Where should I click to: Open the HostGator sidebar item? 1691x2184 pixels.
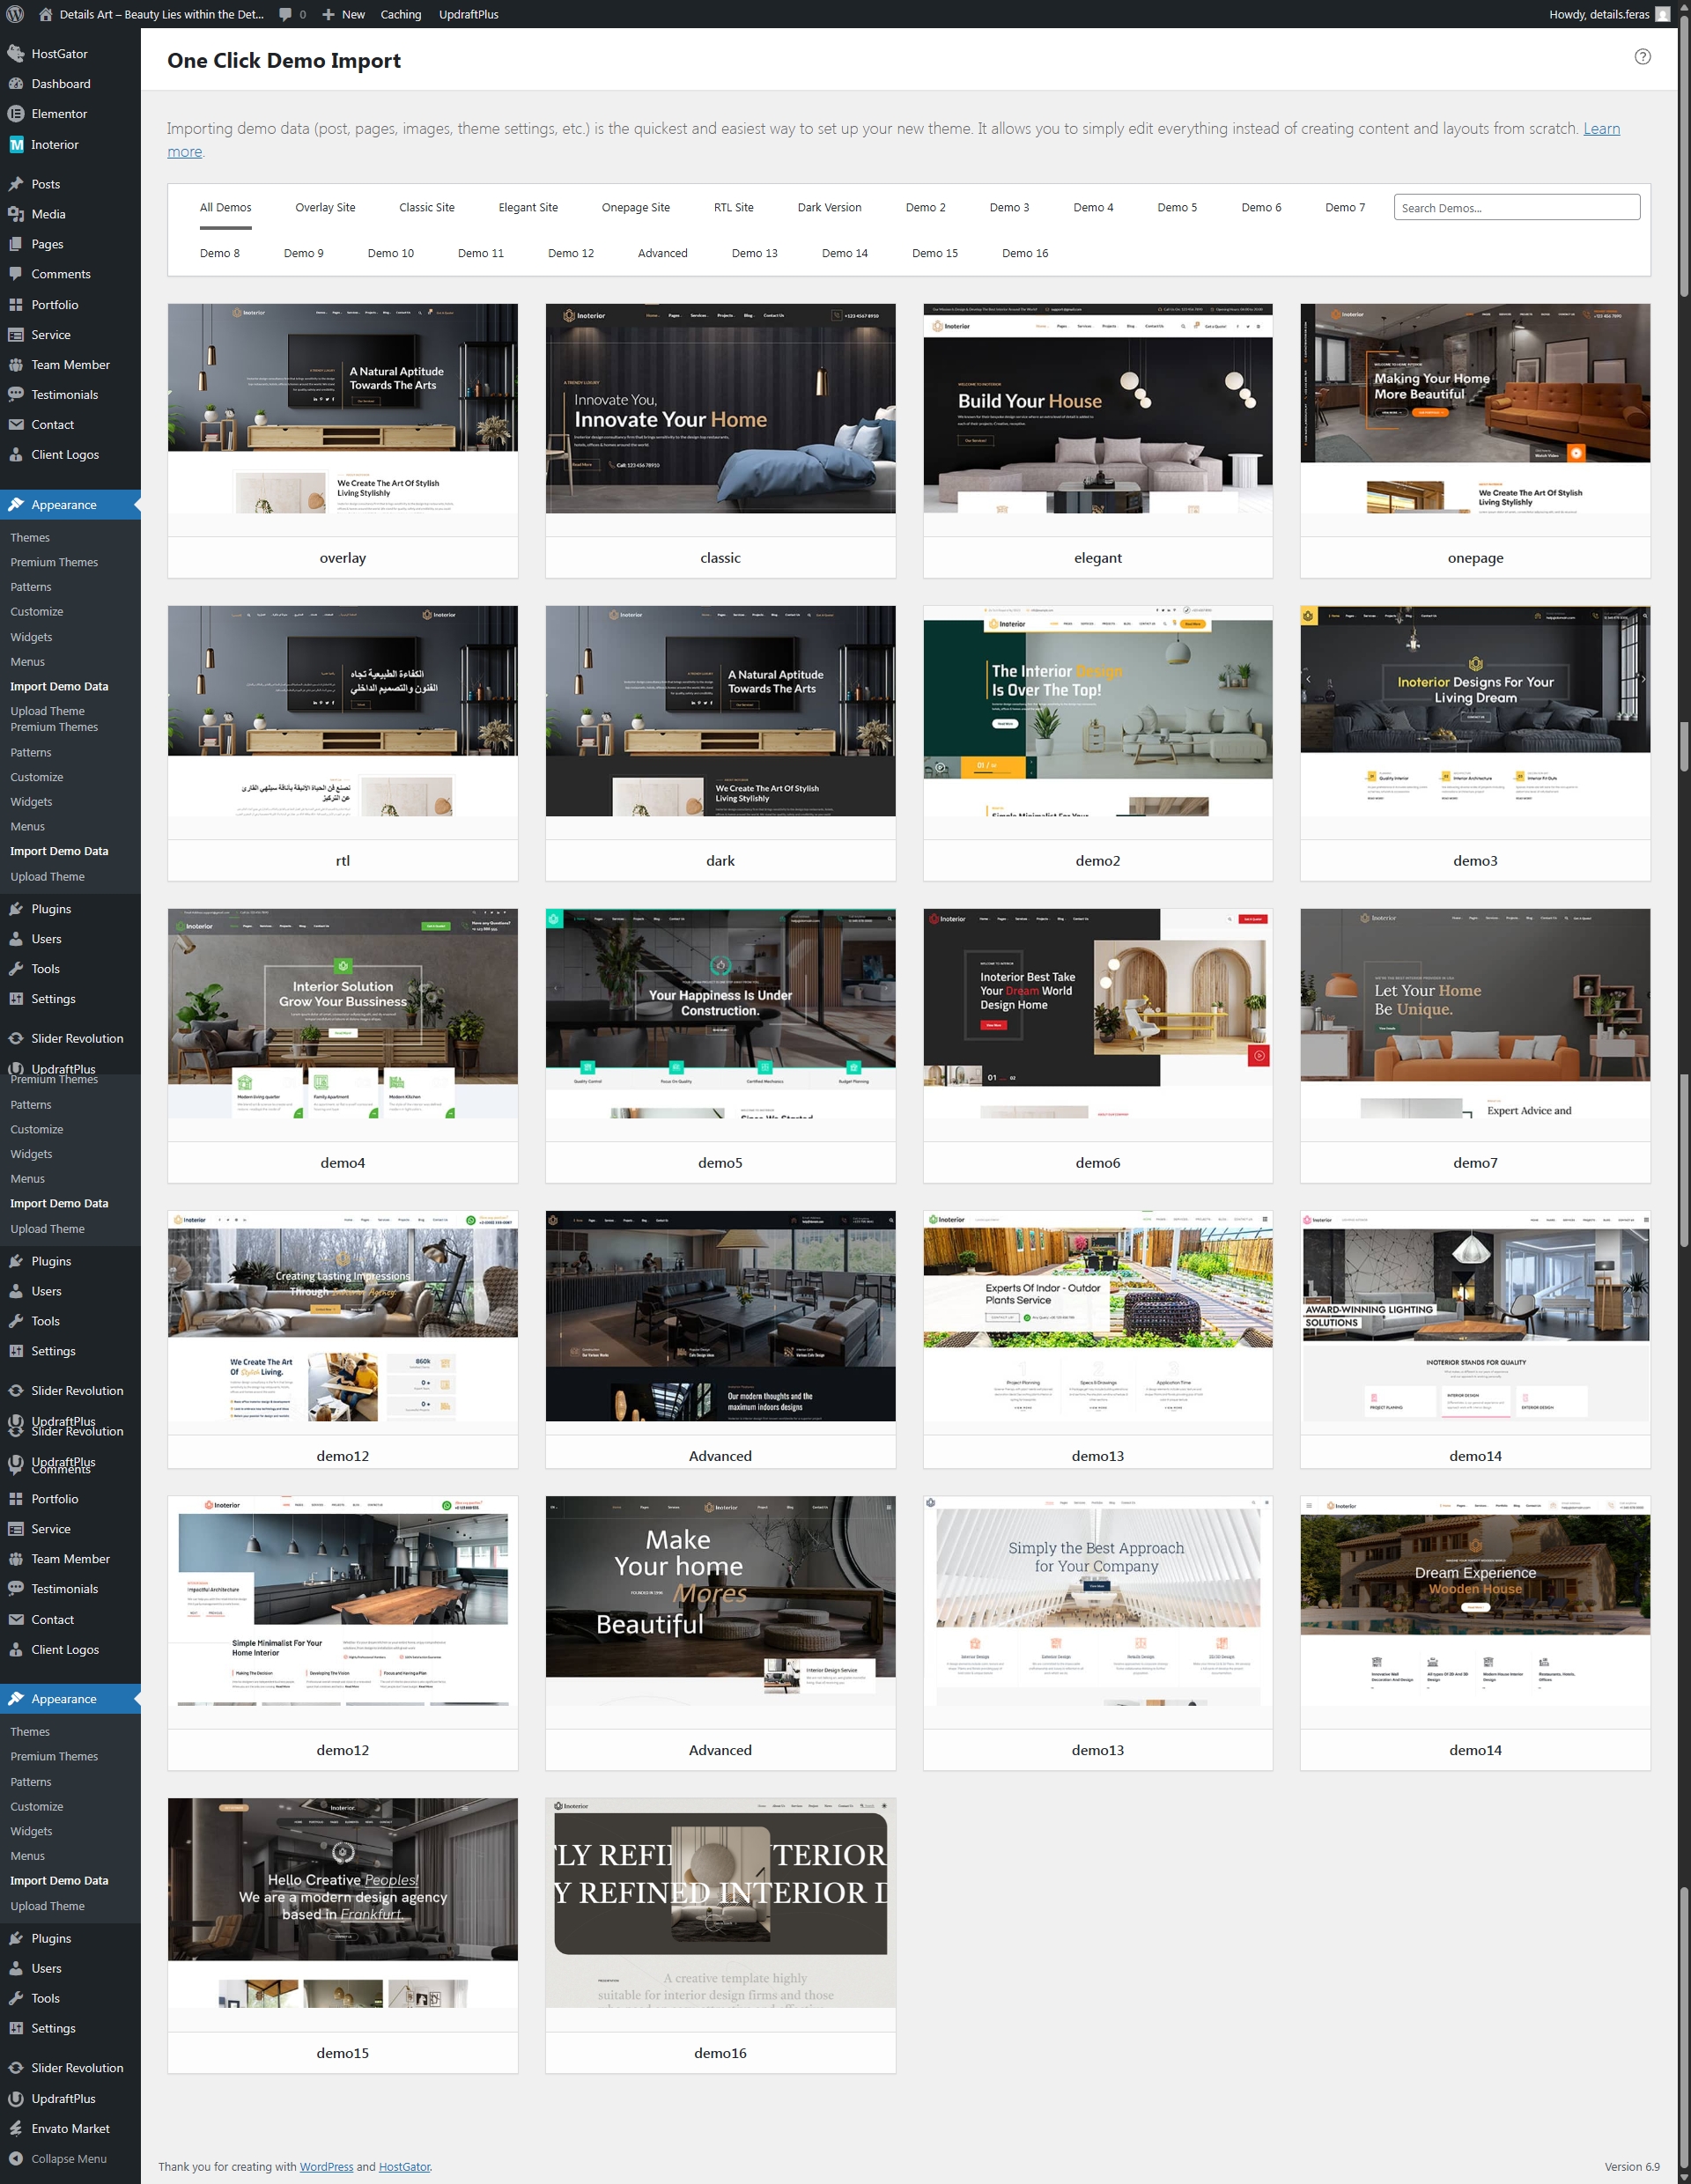(59, 54)
